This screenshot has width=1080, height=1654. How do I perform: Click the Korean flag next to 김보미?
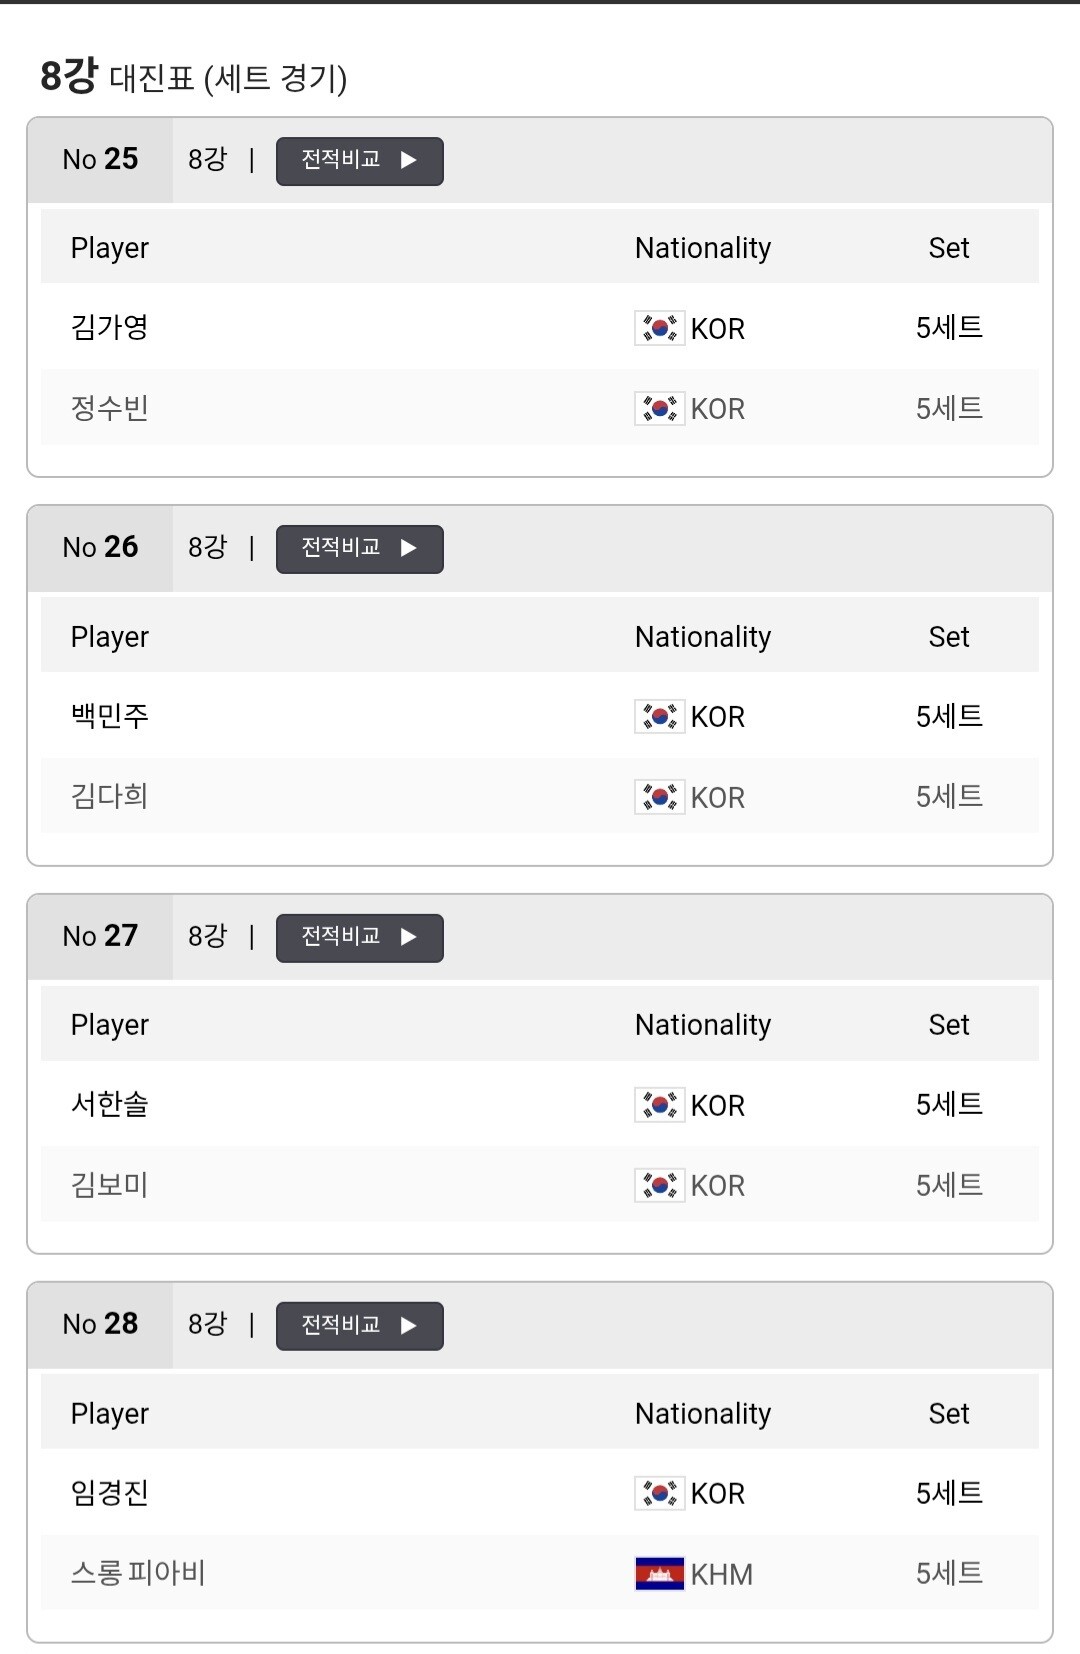(659, 1185)
